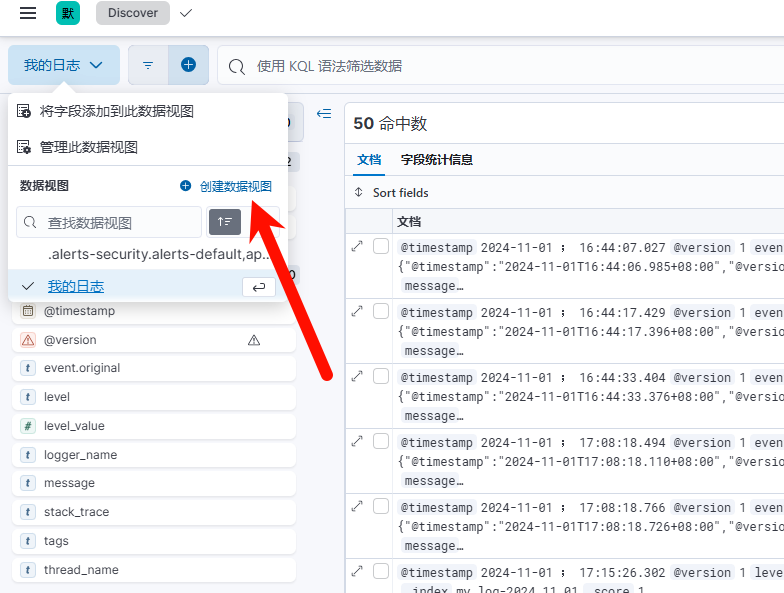Click the Sort fields button
The height and width of the screenshot is (593, 784).
pos(392,192)
